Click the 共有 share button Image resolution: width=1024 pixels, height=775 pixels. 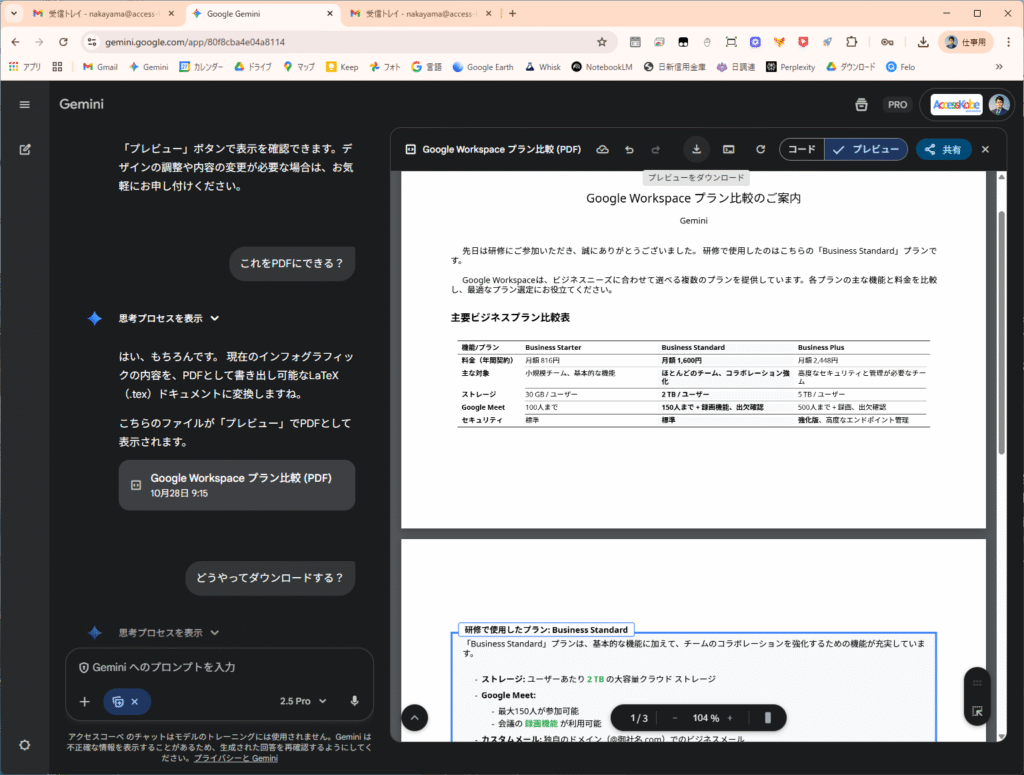click(943, 149)
